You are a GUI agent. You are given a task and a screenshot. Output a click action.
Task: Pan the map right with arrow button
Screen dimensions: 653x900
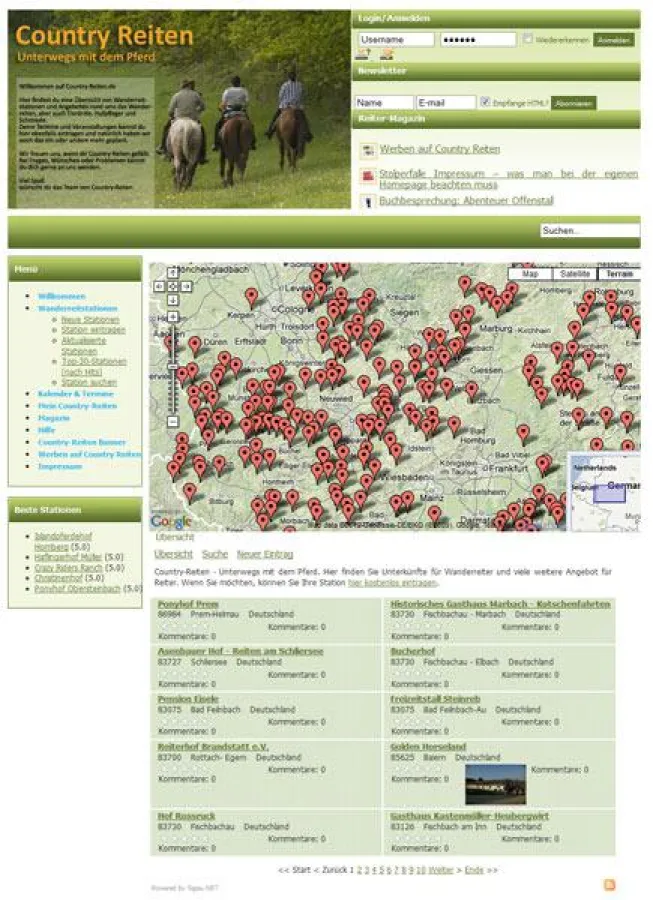tap(186, 286)
